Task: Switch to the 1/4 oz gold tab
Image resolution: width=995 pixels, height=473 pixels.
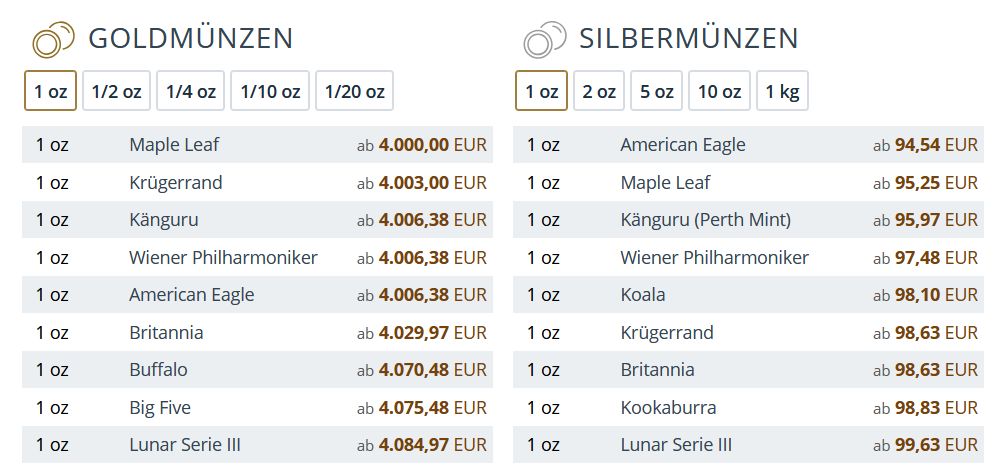Action: (x=190, y=91)
